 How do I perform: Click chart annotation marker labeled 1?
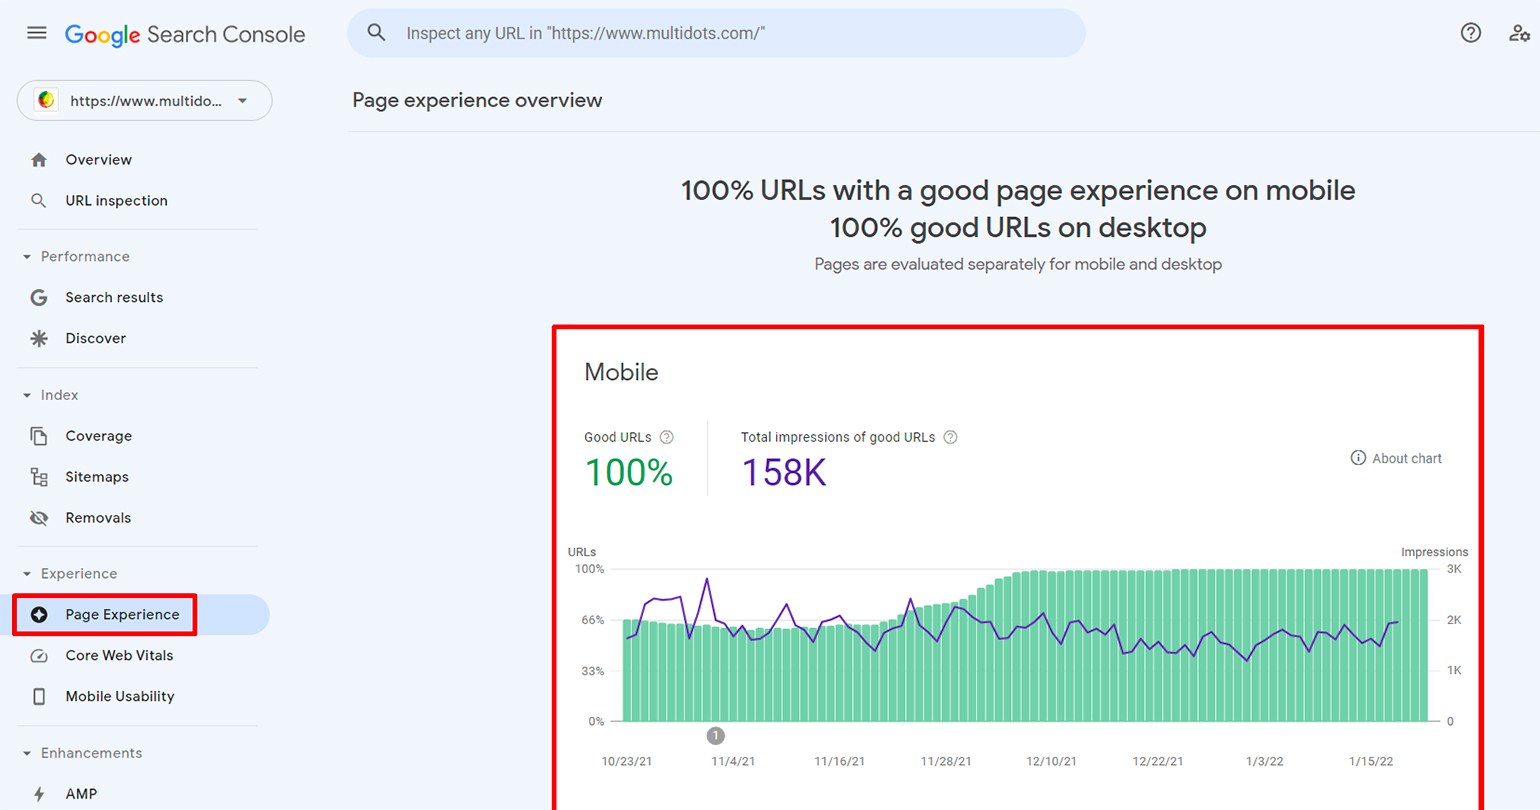click(715, 736)
